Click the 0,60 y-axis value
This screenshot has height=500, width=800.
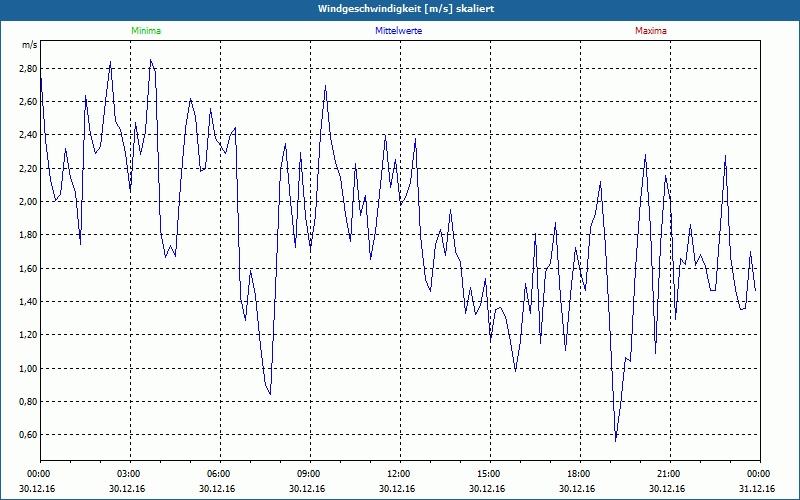coord(29,435)
